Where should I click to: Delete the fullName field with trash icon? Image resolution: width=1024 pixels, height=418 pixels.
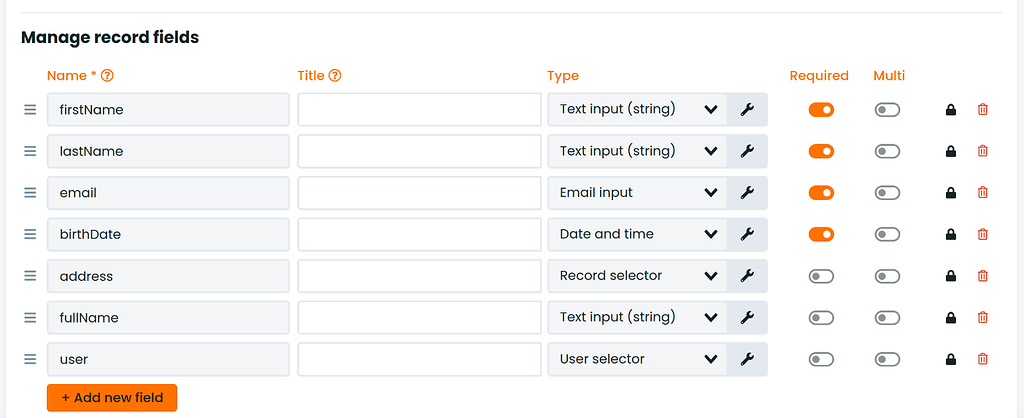coord(982,317)
